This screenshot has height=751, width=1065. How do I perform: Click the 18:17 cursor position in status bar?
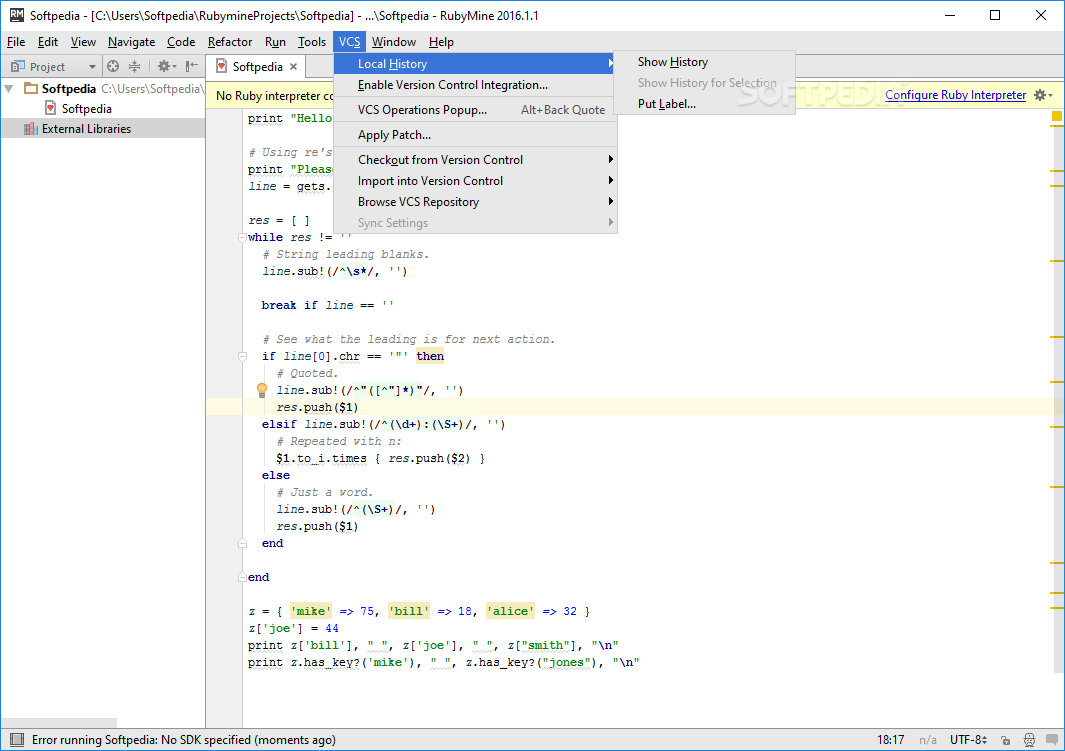point(890,739)
